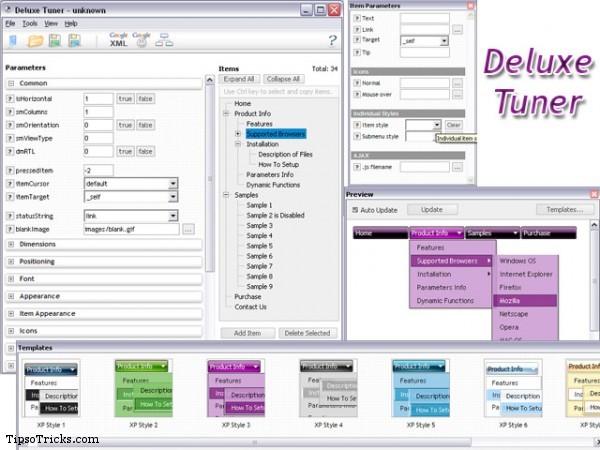The height and width of the screenshot is (450, 600).
Task: Click the Parameters panel scrollbar up arrow
Action: (x=210, y=80)
